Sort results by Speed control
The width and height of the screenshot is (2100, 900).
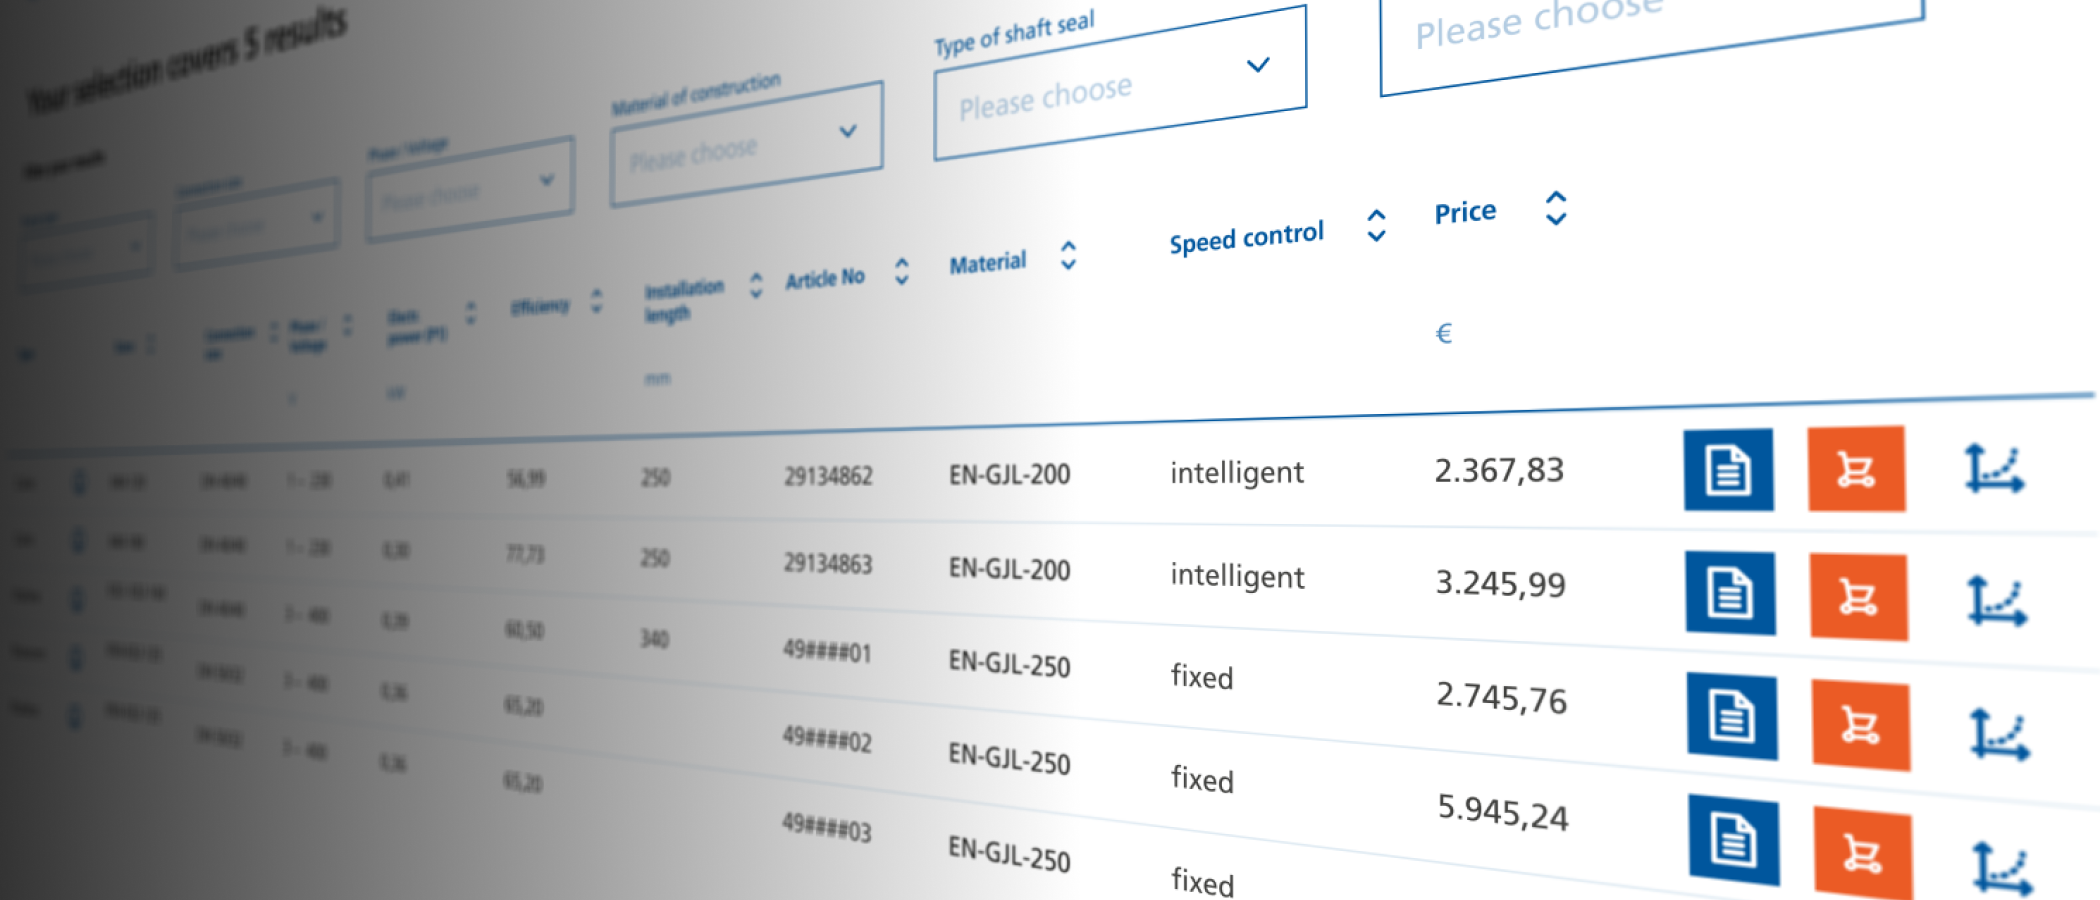point(1376,226)
